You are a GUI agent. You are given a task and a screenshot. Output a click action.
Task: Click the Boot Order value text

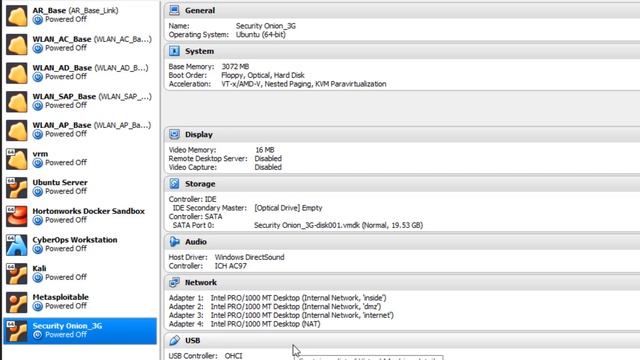point(262,75)
